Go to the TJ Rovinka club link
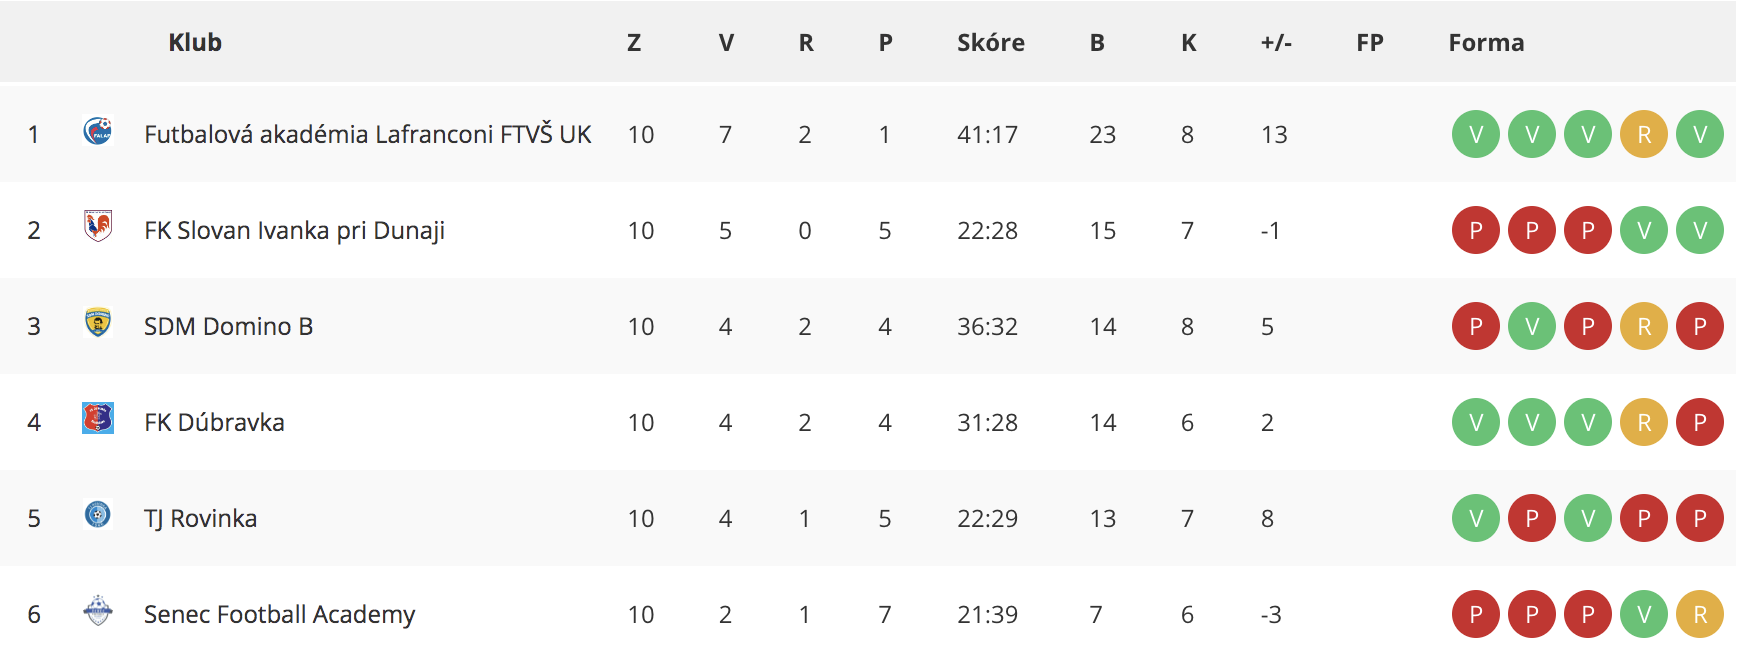The image size is (1740, 658). (200, 518)
